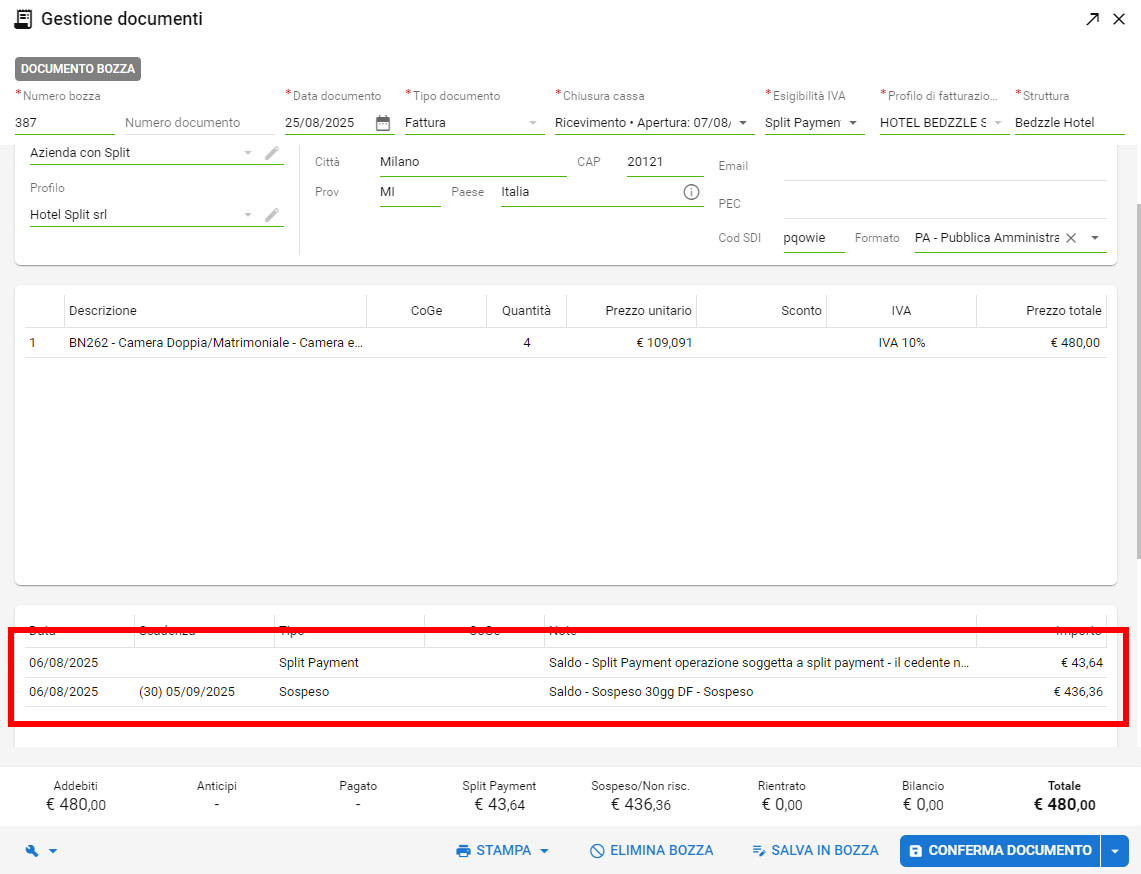Viewport: 1141px width, 874px height.
Task: Open the Esigibilità IVA dropdown
Action: pyautogui.click(x=852, y=123)
